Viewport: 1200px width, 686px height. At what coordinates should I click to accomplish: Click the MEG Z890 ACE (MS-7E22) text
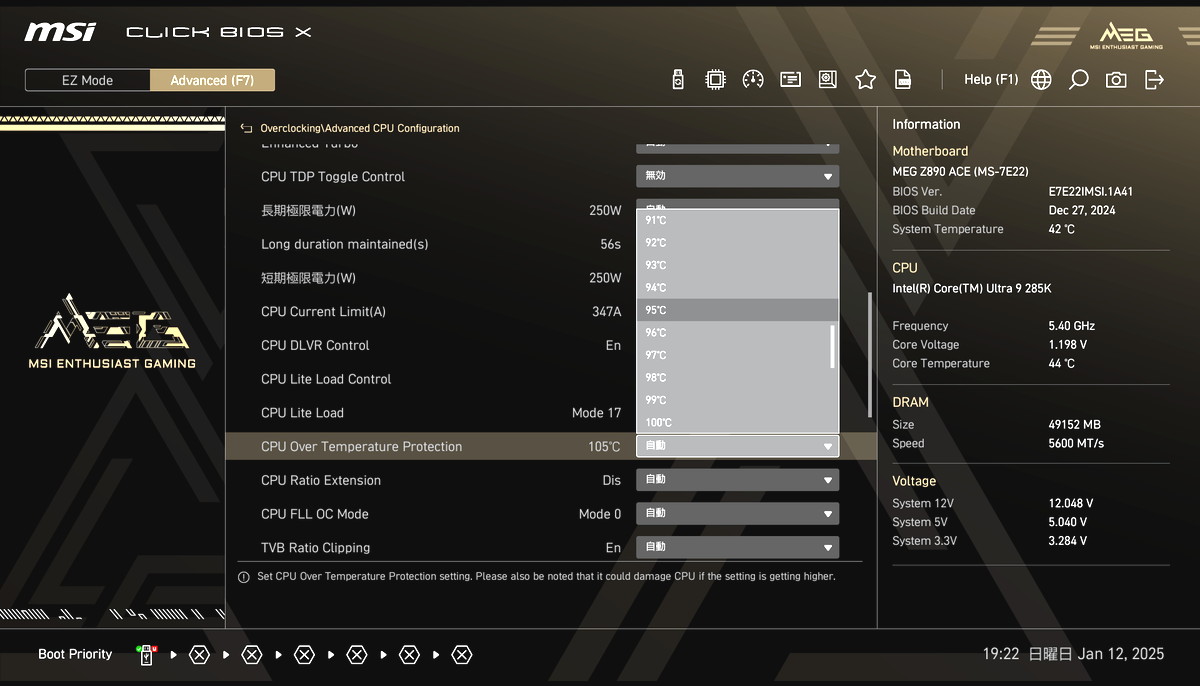point(960,171)
